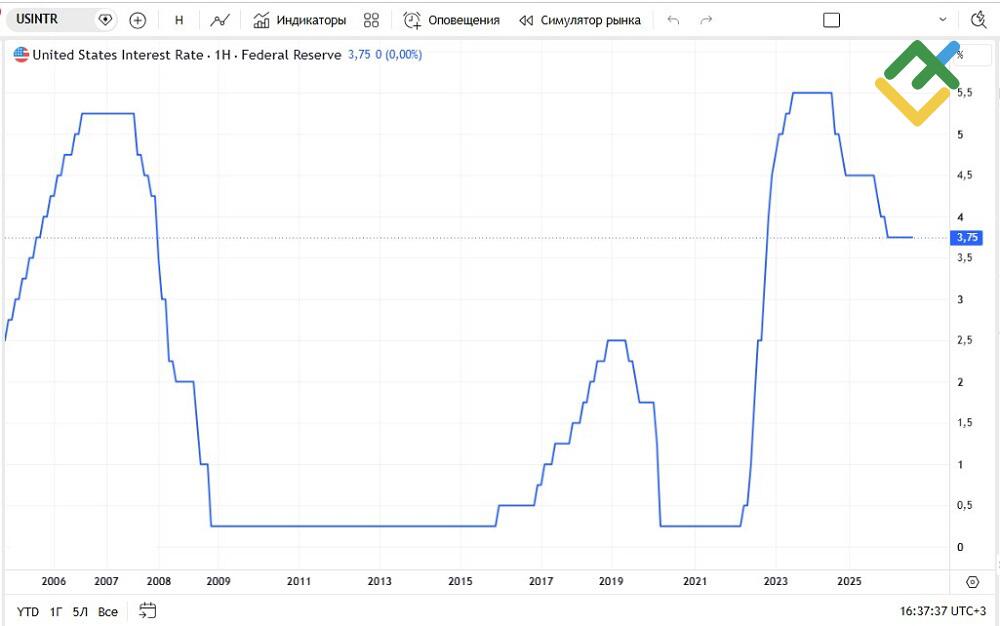Click the redo arrow icon
The height and width of the screenshot is (626, 1000).
(706, 20)
